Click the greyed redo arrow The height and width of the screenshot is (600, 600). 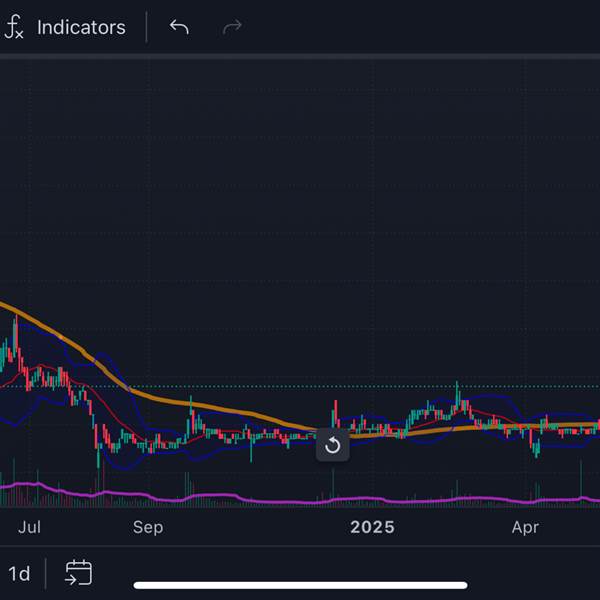point(232,27)
